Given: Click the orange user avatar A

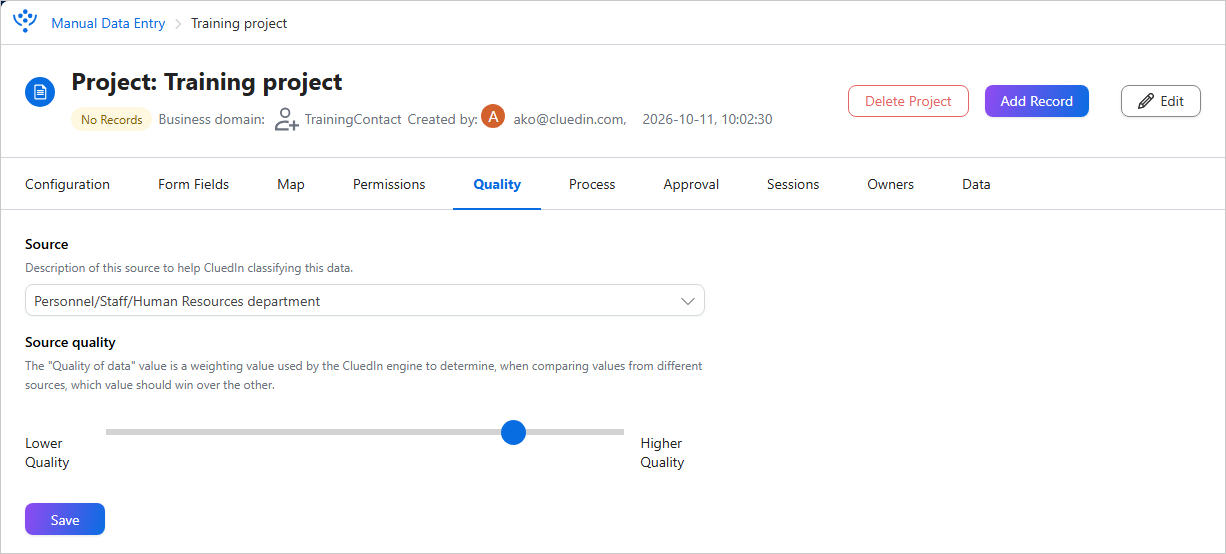Looking at the screenshot, I should (x=493, y=116).
